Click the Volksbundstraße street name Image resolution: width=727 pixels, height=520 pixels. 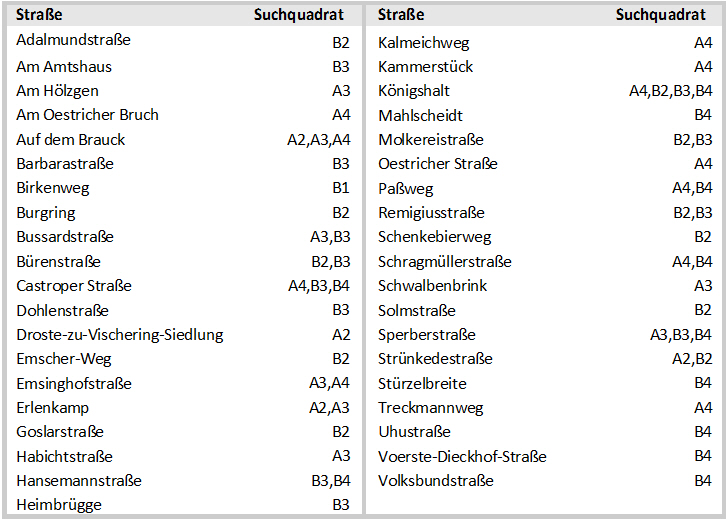click(x=435, y=481)
